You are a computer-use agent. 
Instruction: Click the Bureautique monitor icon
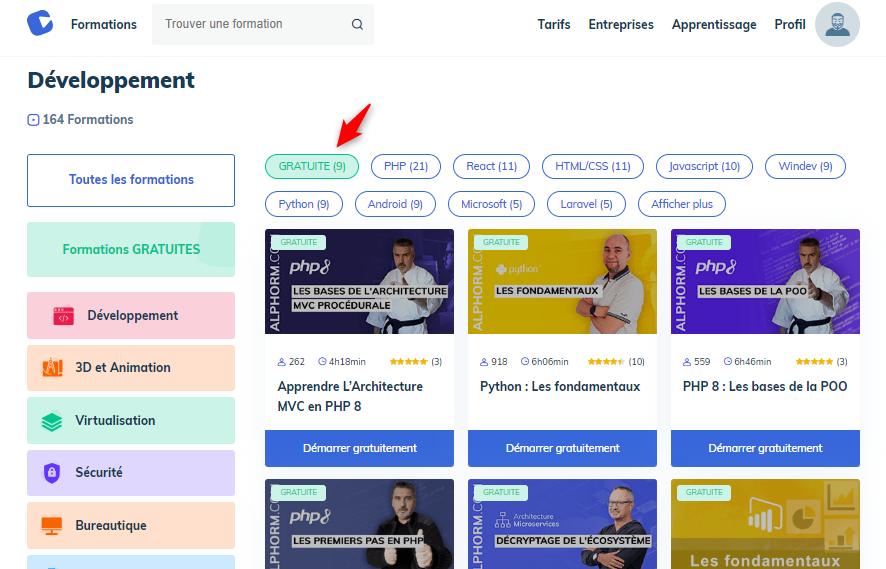pos(52,525)
